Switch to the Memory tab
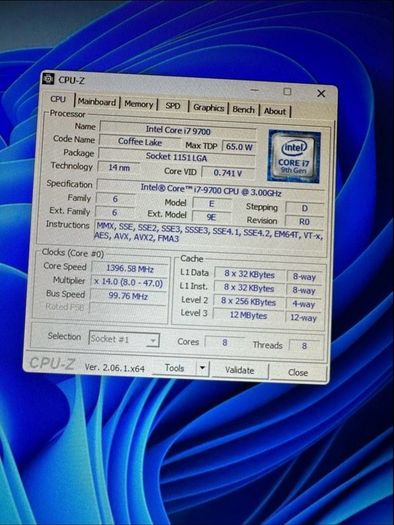 click(139, 104)
